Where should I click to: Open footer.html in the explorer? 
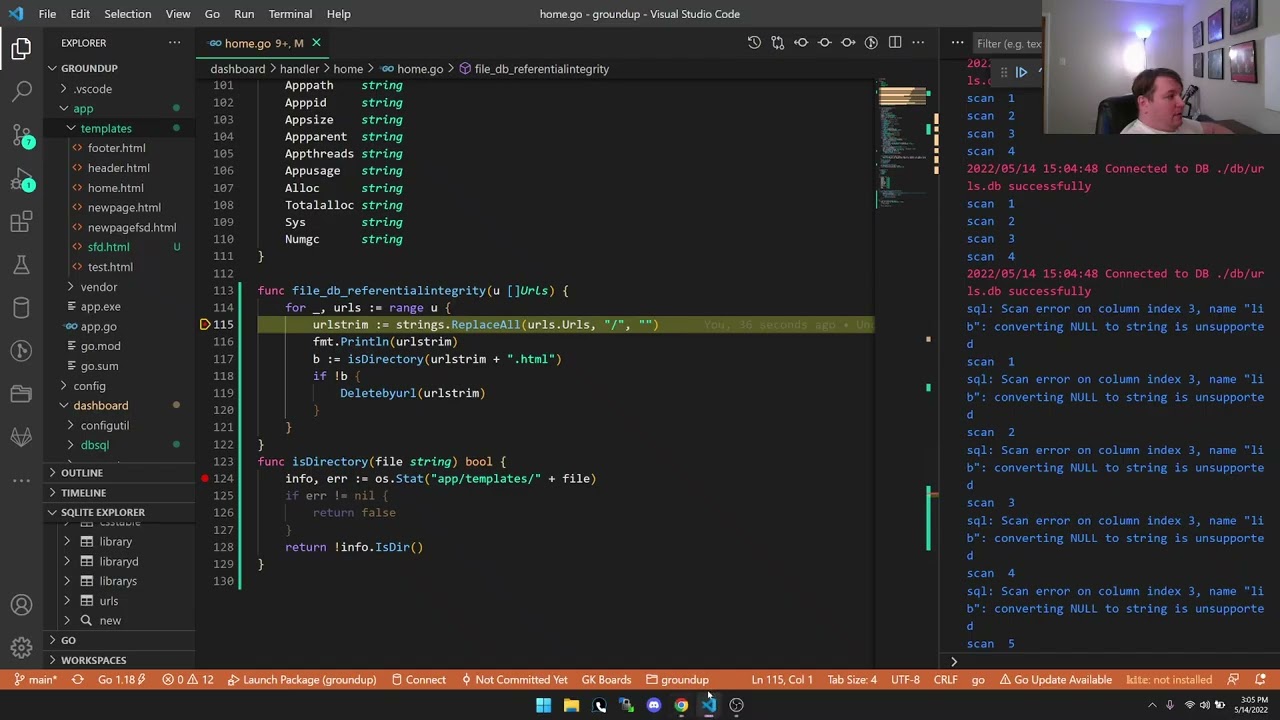tap(116, 148)
